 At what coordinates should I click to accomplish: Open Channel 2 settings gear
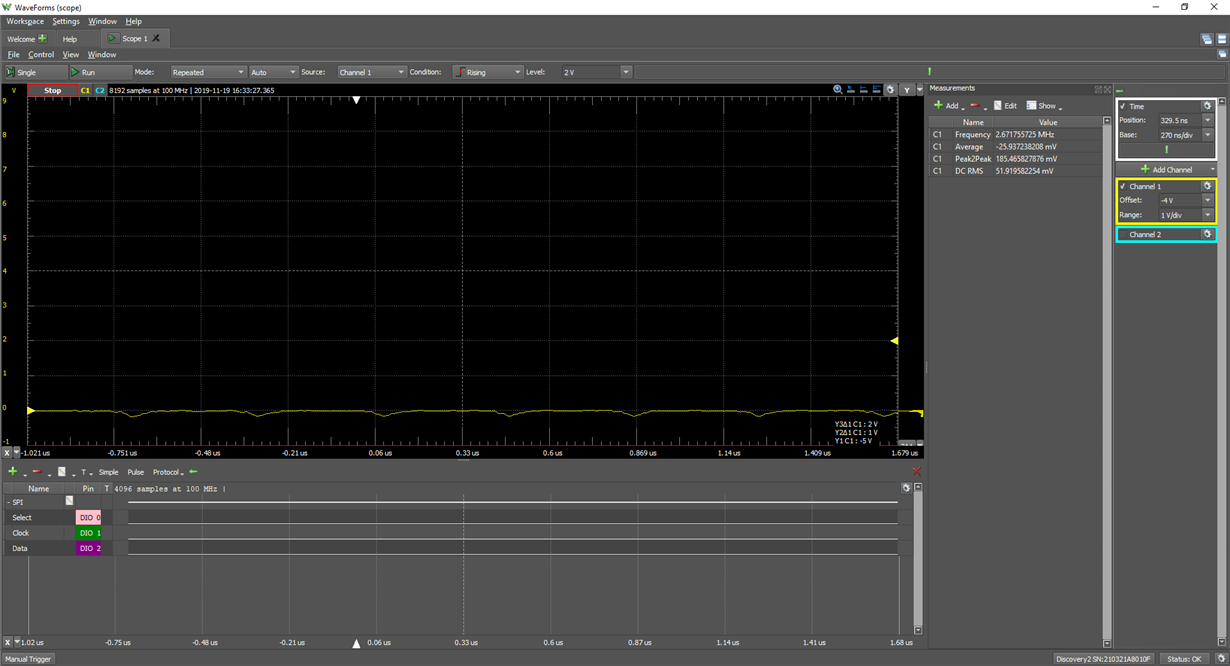tap(1207, 234)
